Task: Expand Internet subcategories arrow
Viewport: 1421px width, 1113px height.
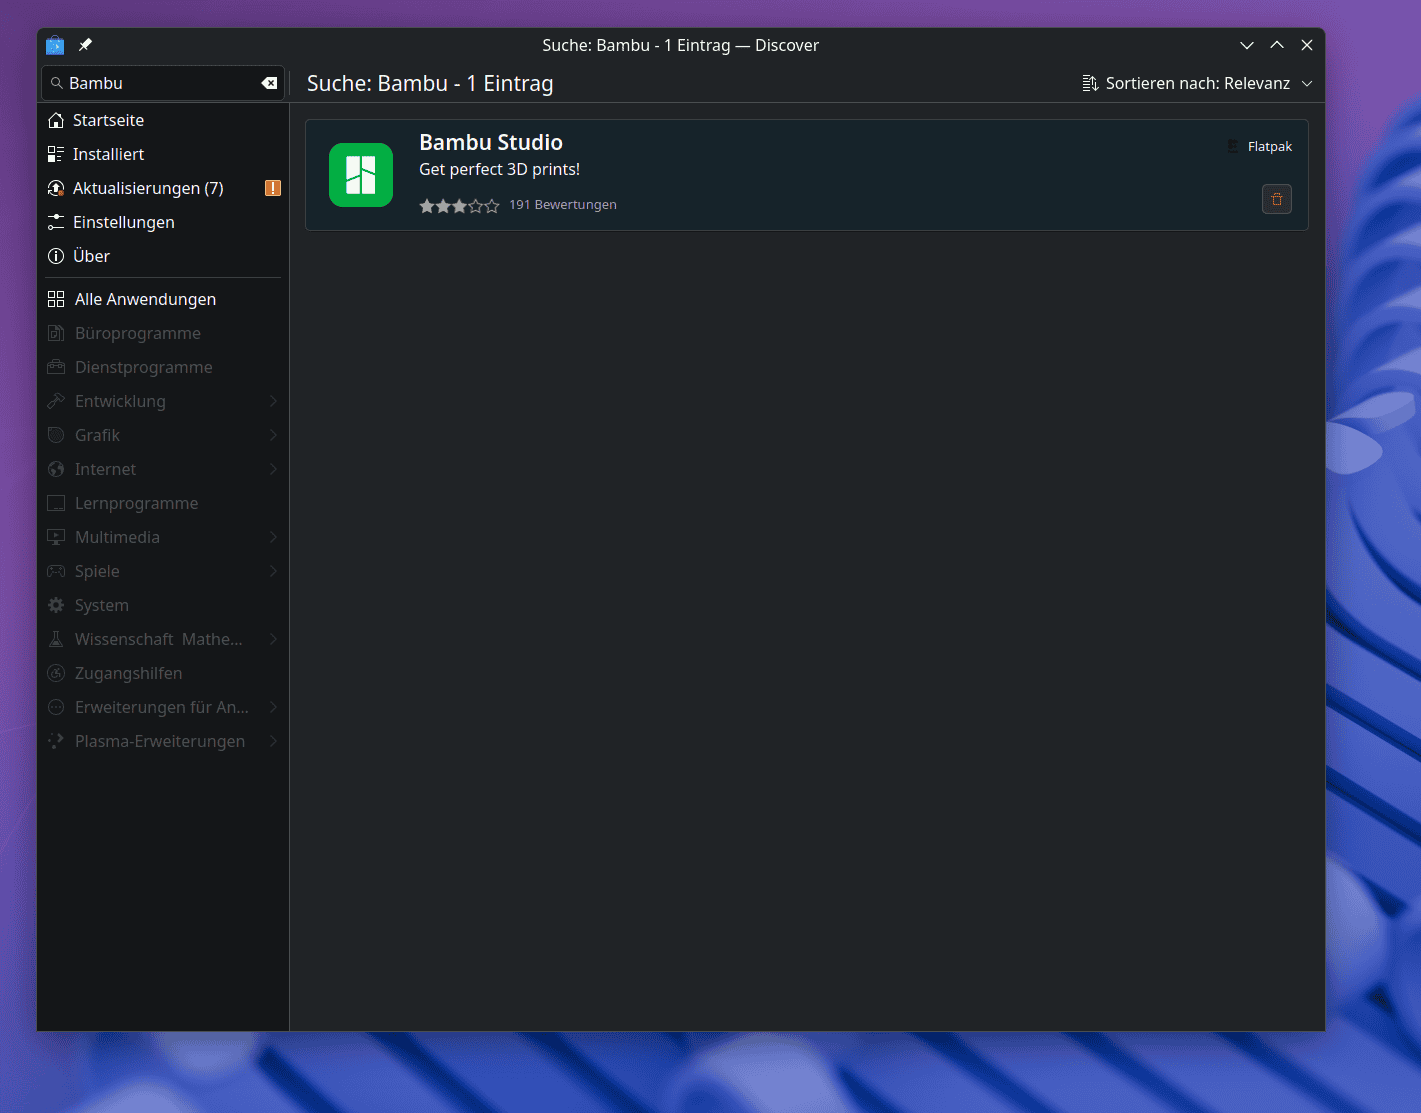Action: coord(273,469)
